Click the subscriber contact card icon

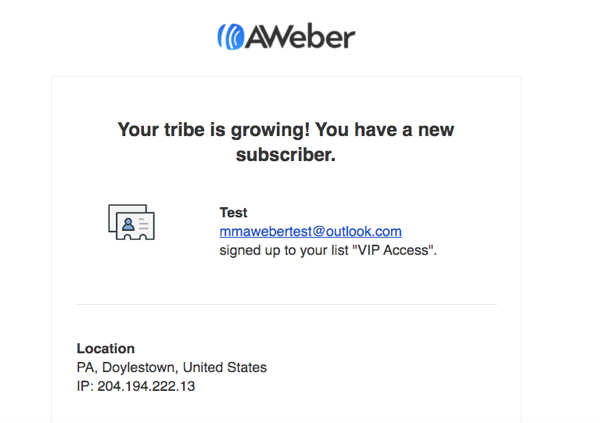pyautogui.click(x=132, y=222)
